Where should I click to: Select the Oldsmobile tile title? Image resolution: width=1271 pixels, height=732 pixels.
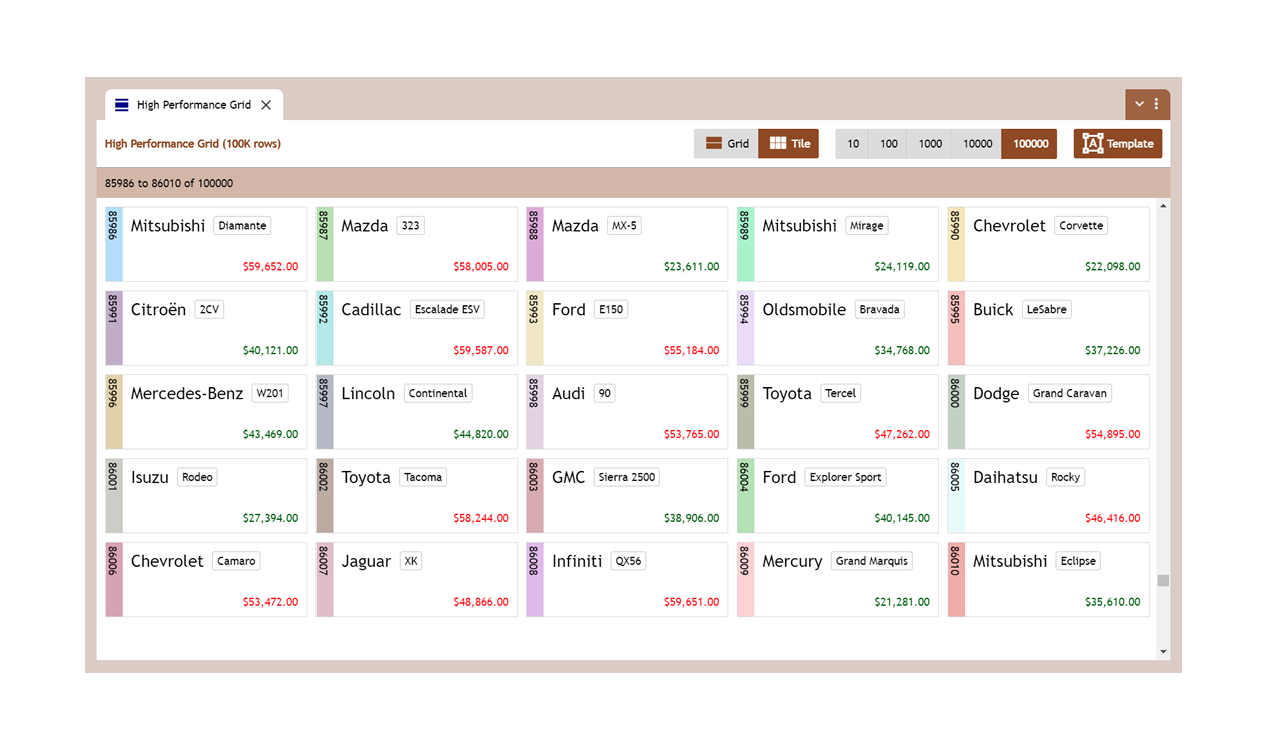[804, 310]
